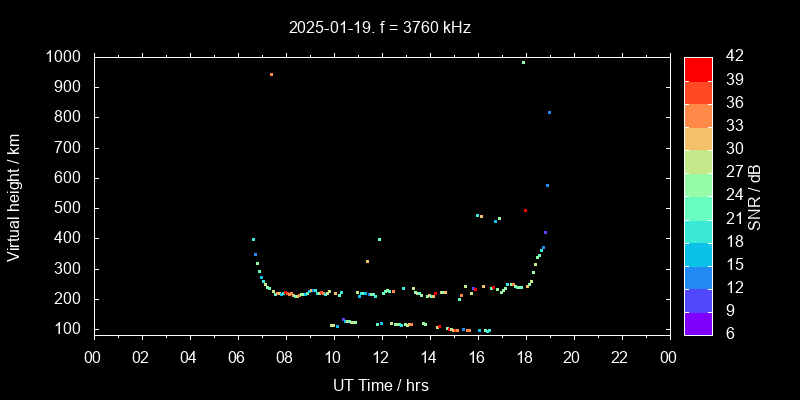Screen dimensions: 800x400
Task: Click the 1000 tick label on height axis
Action: [x=64, y=57]
